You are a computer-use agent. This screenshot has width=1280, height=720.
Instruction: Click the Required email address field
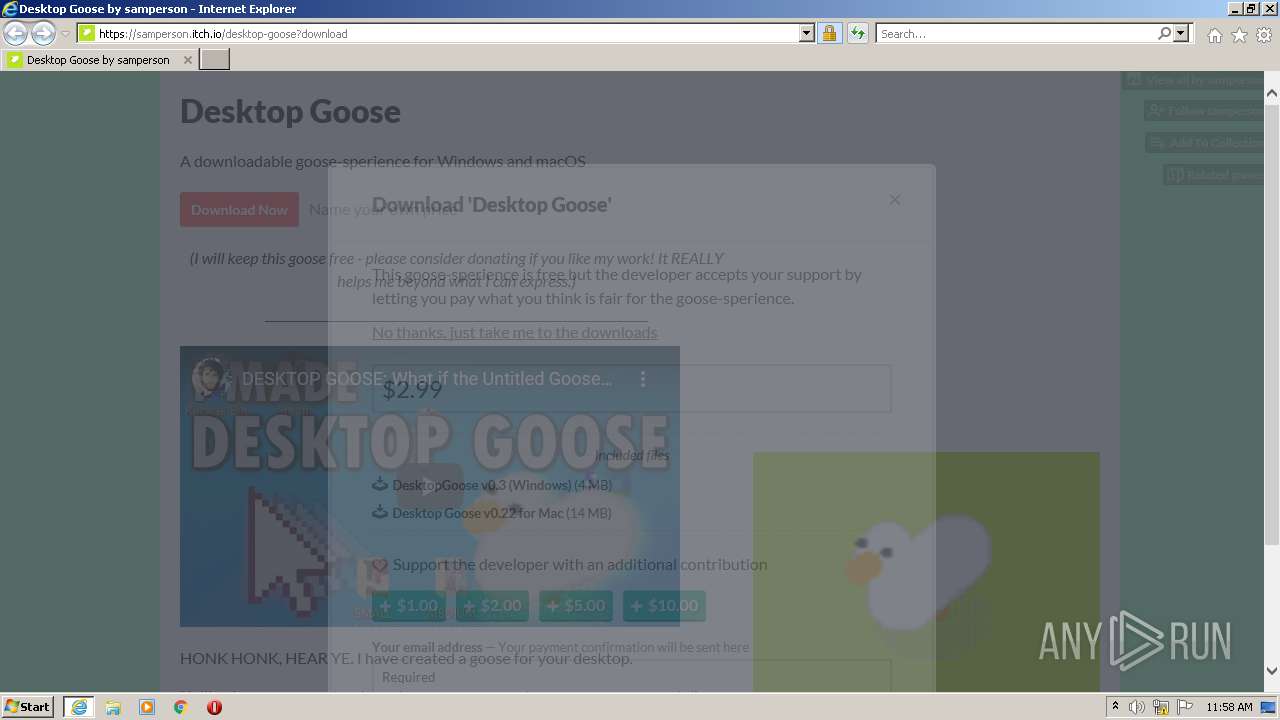631,677
